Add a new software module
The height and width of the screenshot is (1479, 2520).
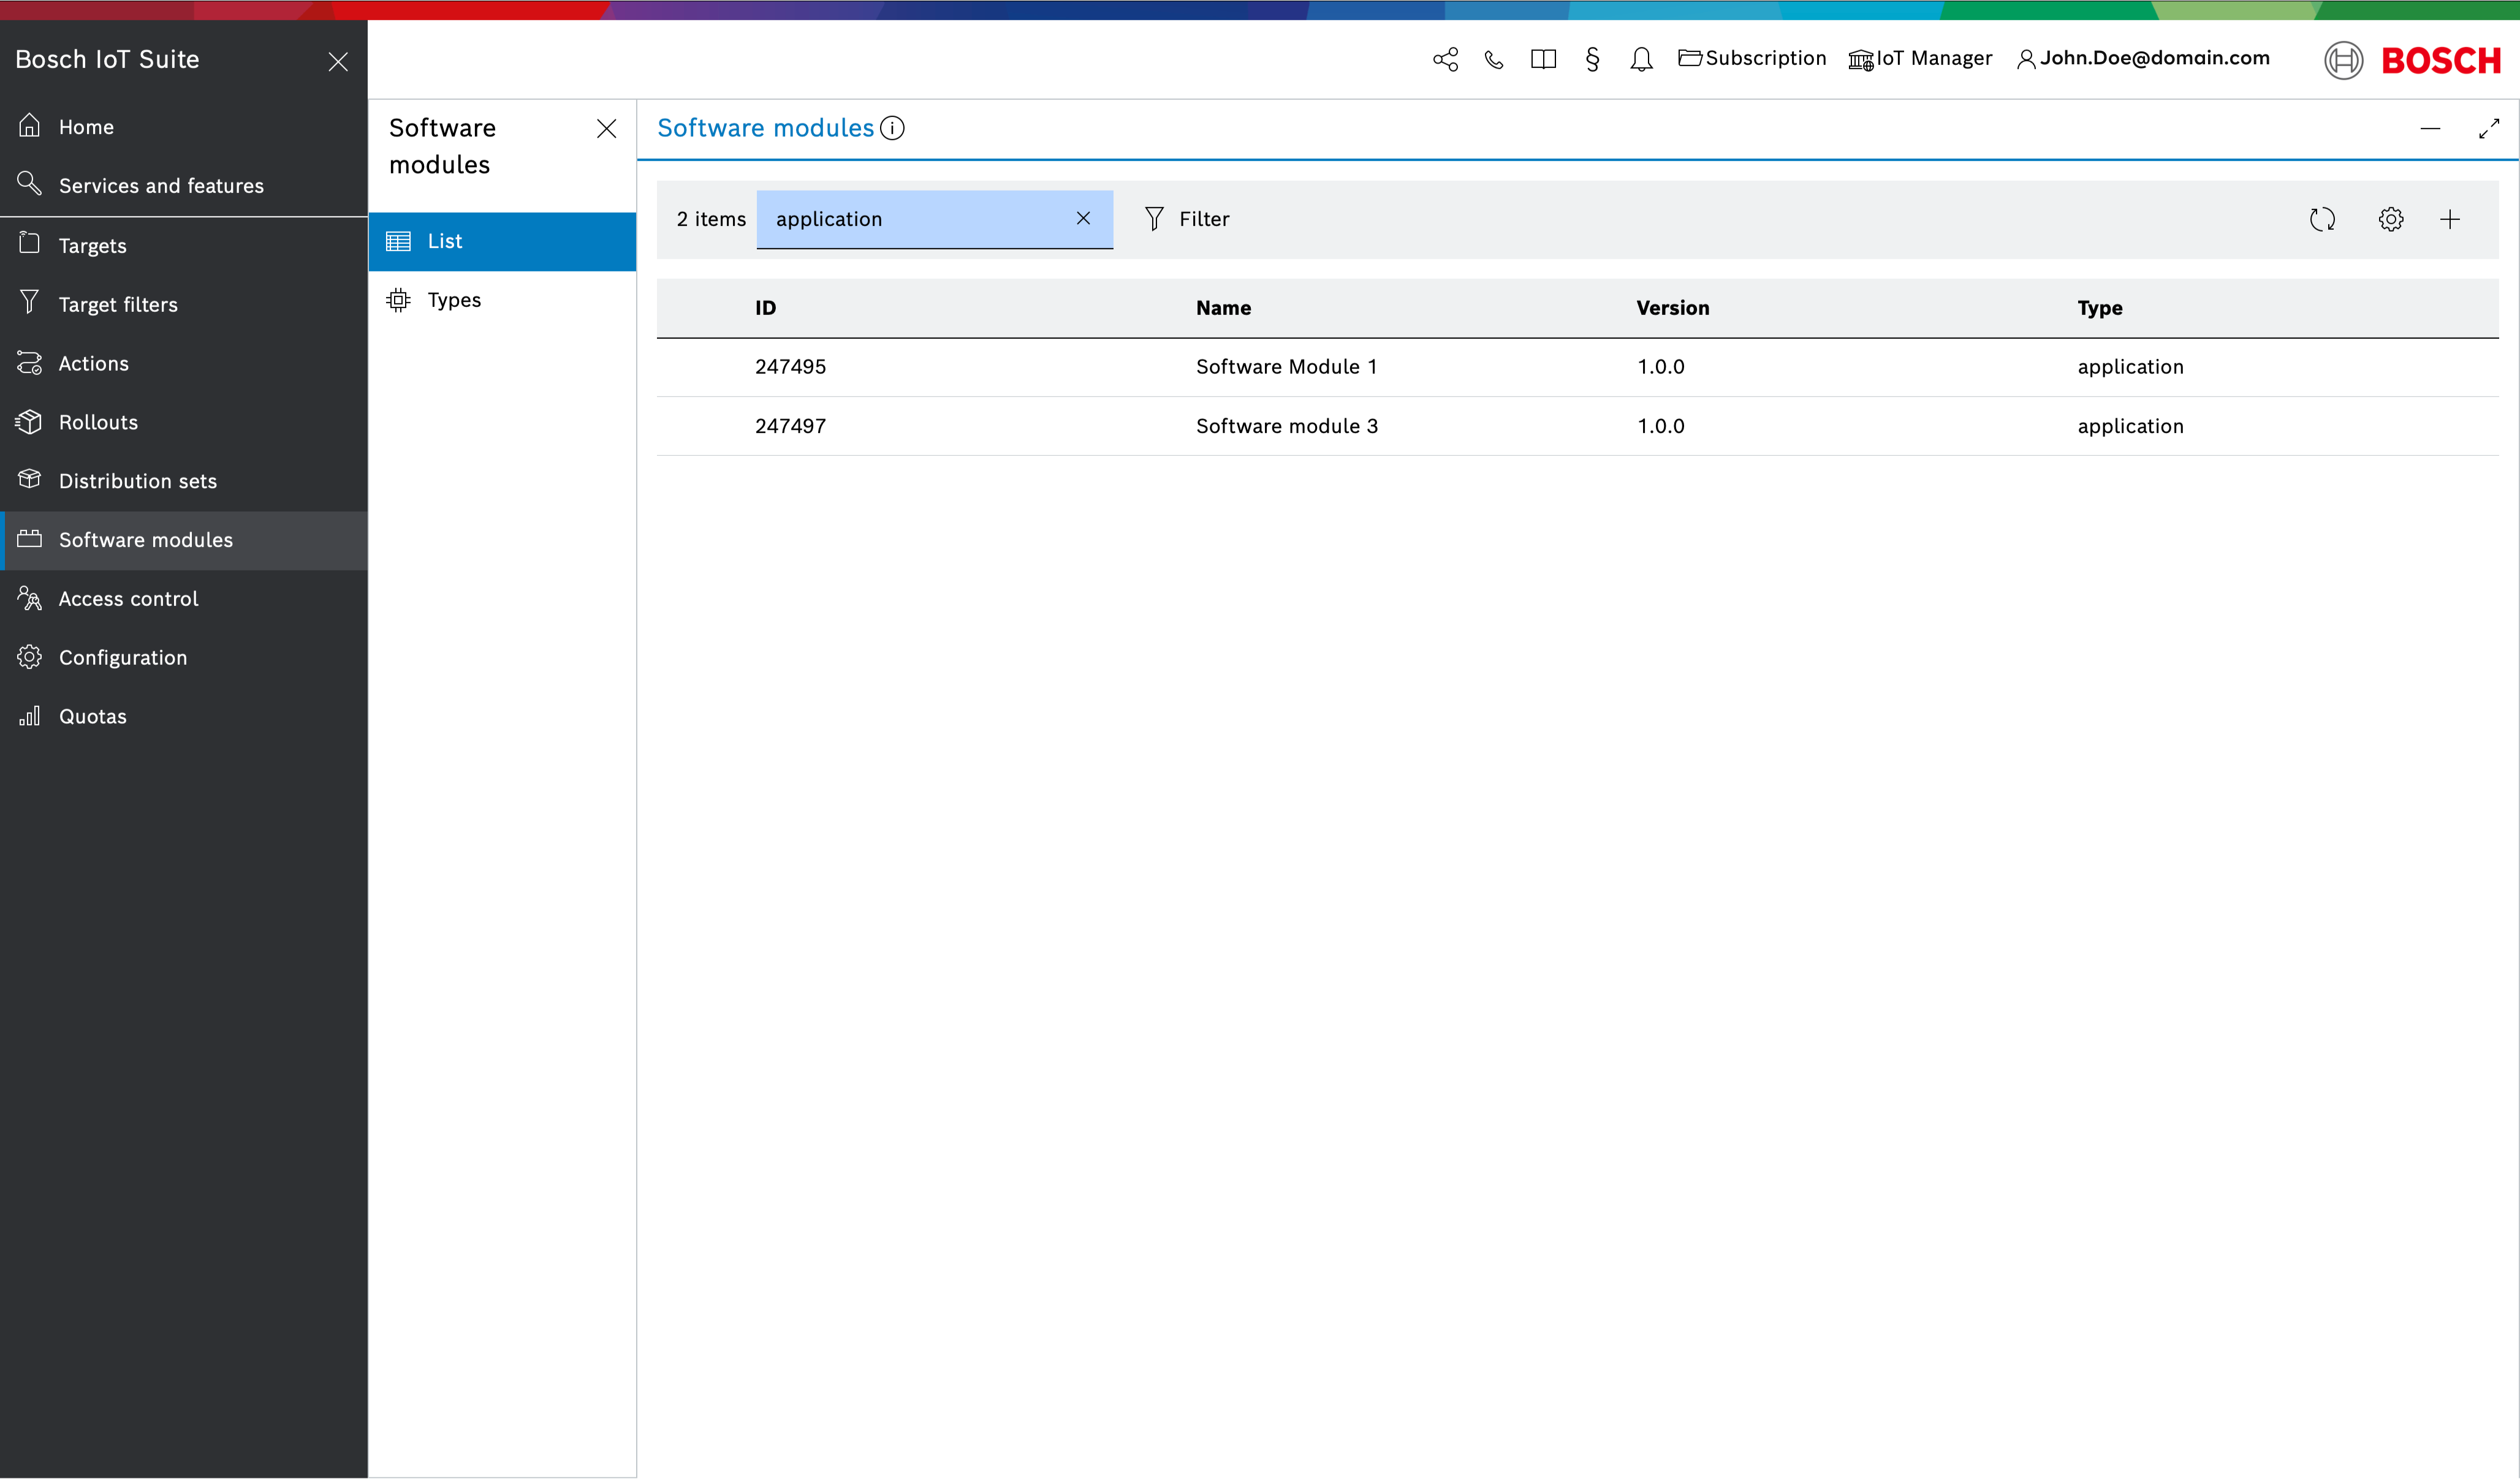point(2449,219)
